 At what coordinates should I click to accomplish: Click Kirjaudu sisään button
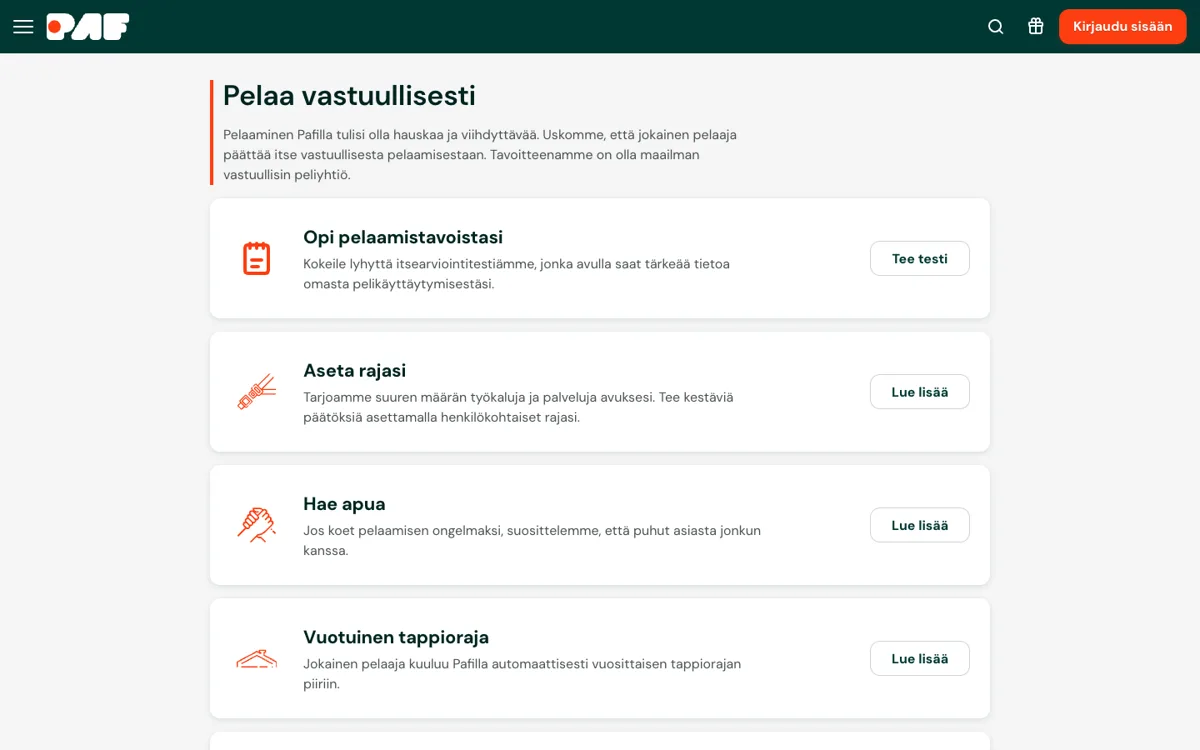[x=1122, y=27]
